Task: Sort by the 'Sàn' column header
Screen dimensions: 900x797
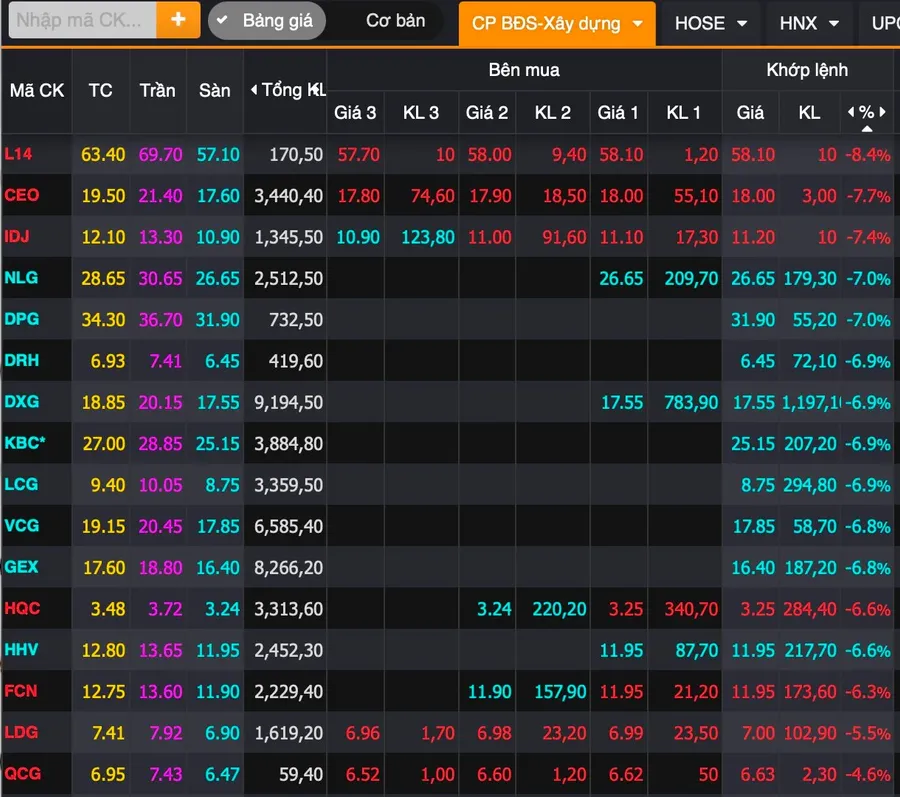Action: click(215, 90)
